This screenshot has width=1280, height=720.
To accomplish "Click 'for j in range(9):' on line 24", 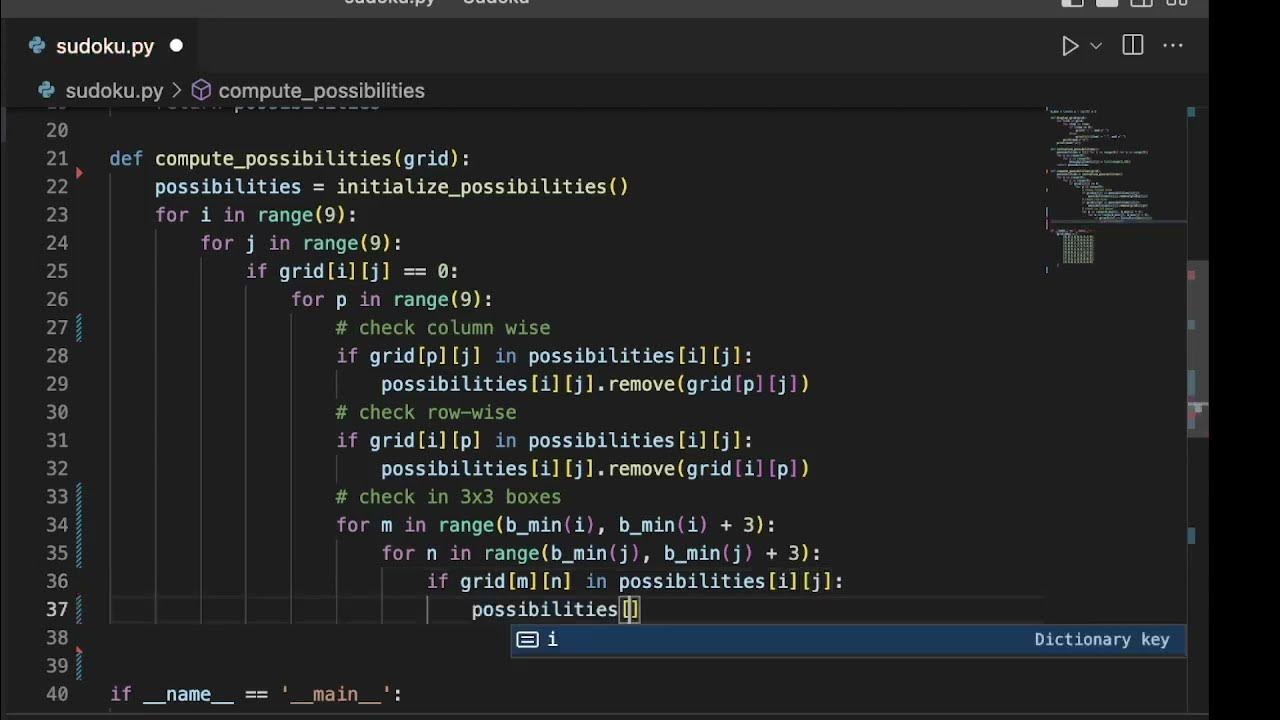I will pyautogui.click(x=301, y=243).
